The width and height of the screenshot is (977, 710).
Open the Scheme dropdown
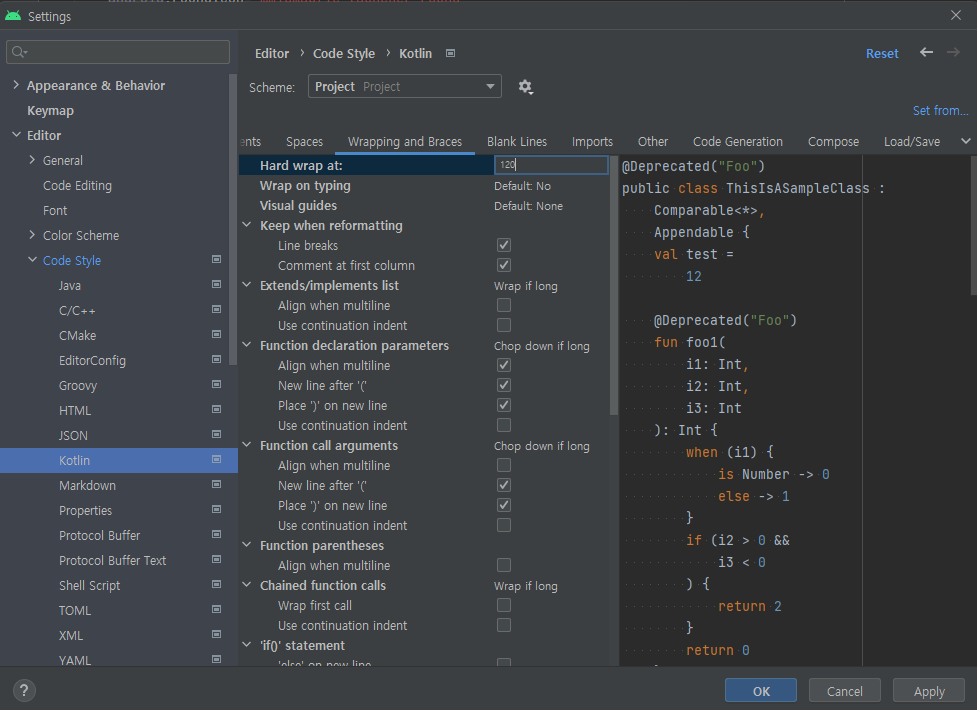point(404,87)
